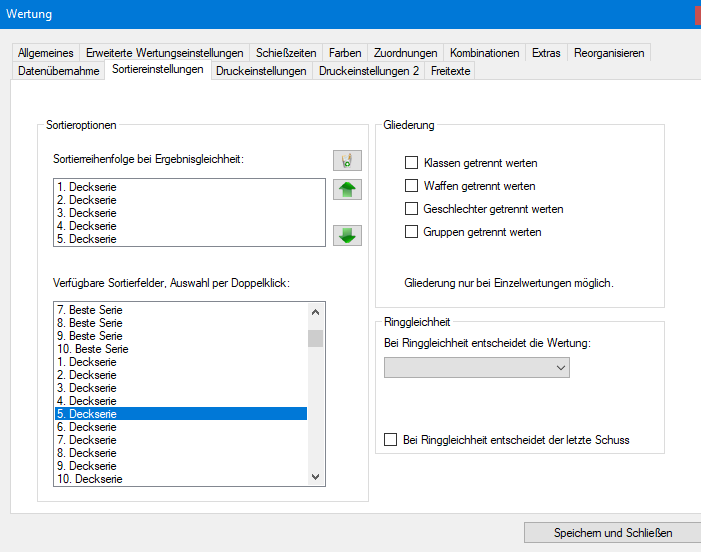Enable Bei Ringgleichheit entscheidet der letzte Schuss
701x552 pixels.
[x=391, y=440]
